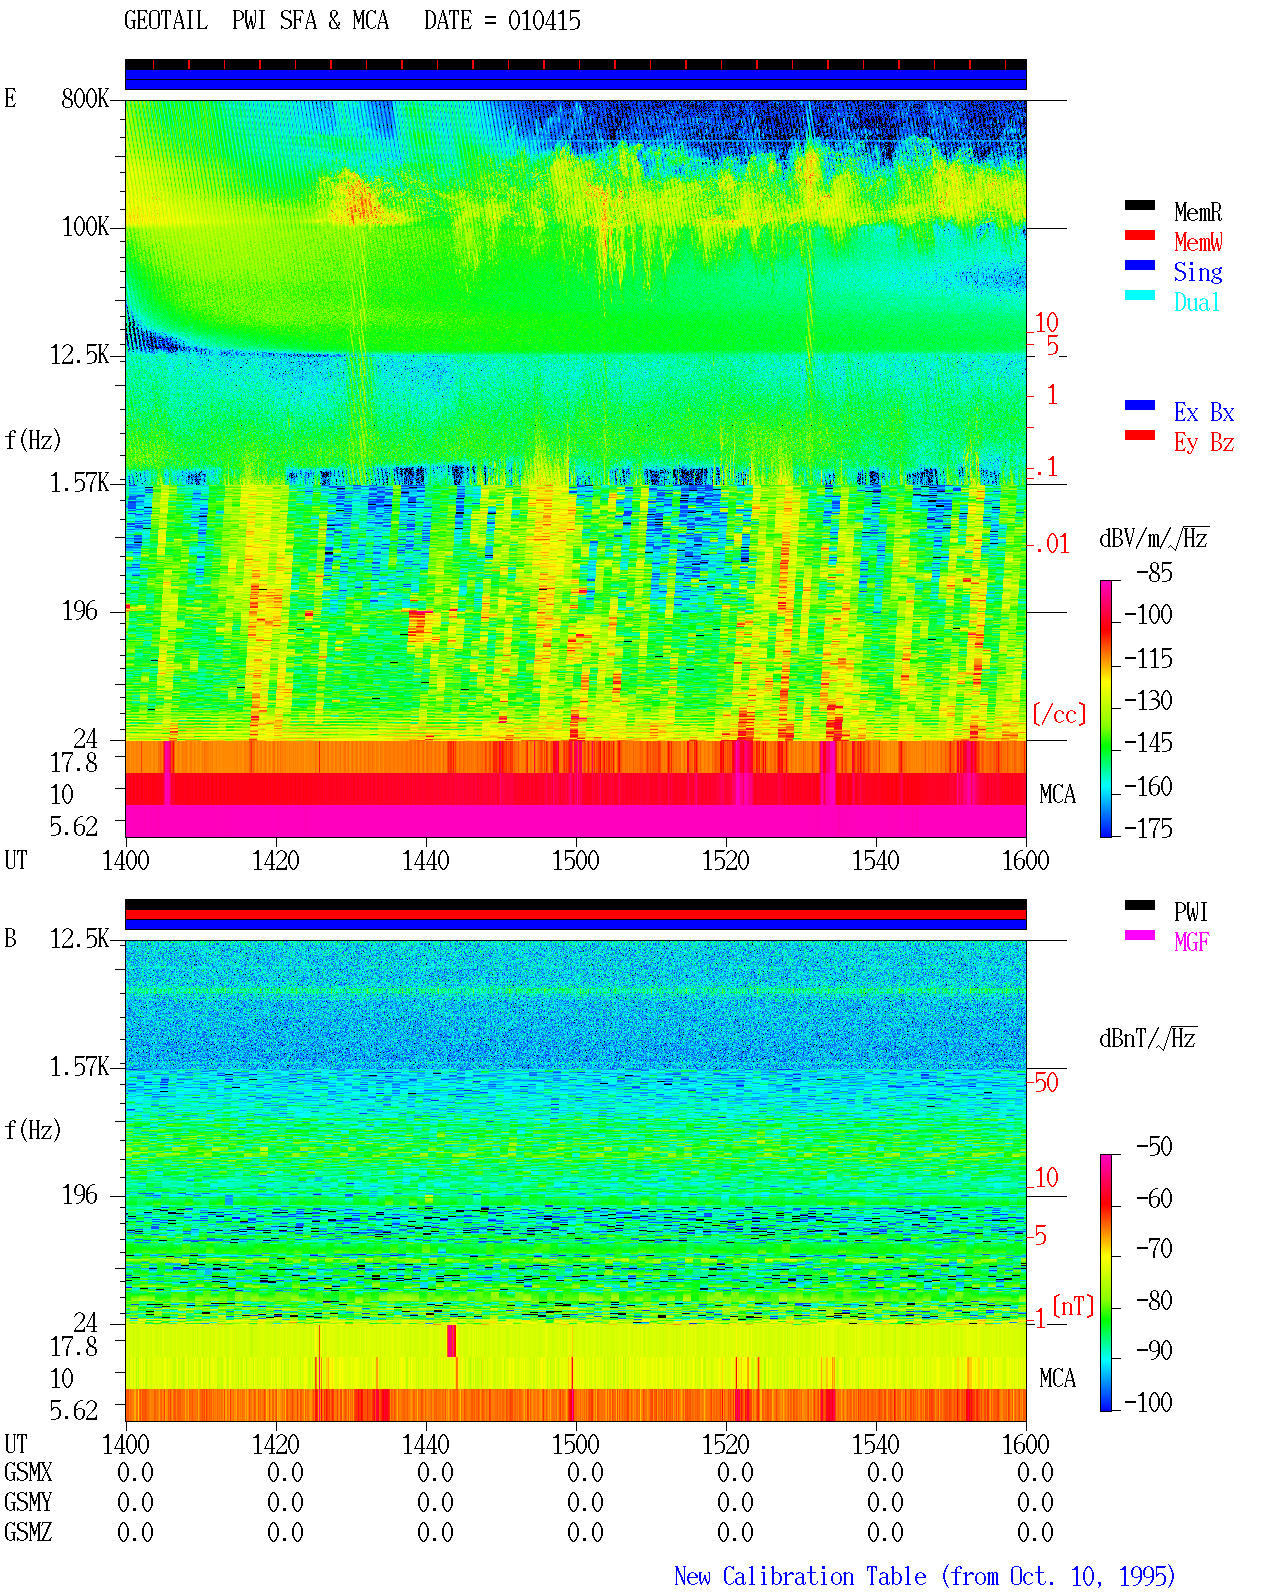The height and width of the screenshot is (1593, 1280).
Task: Click the GEOTAIL PWI SFA & MCA title
Action: [x=256, y=21]
